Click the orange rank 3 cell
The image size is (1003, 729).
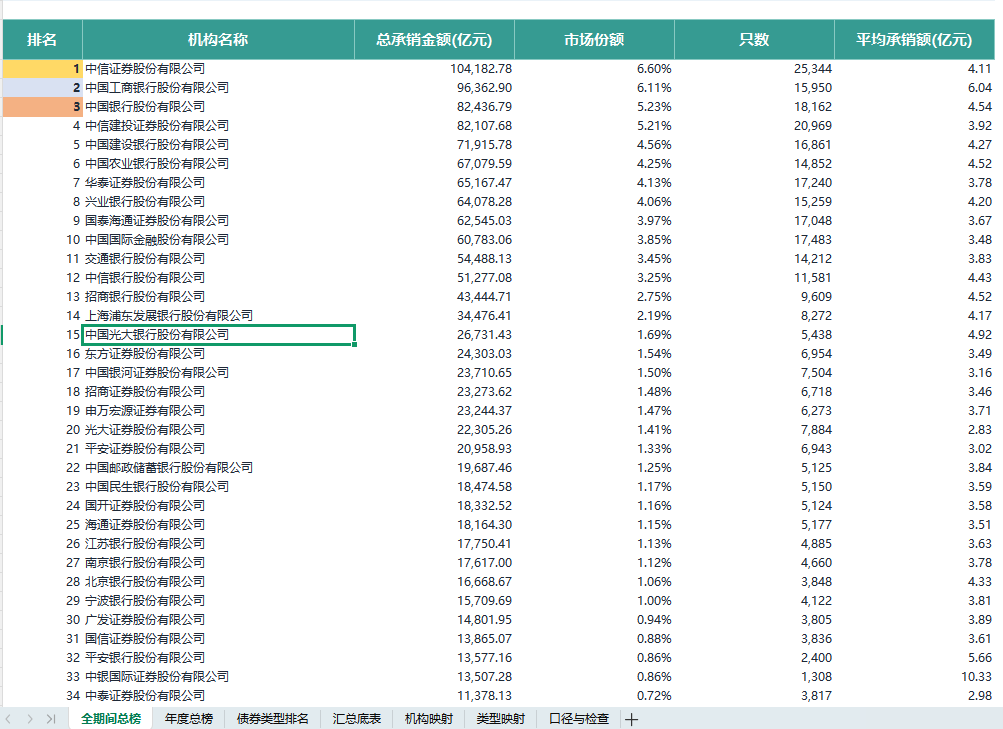tap(43, 107)
